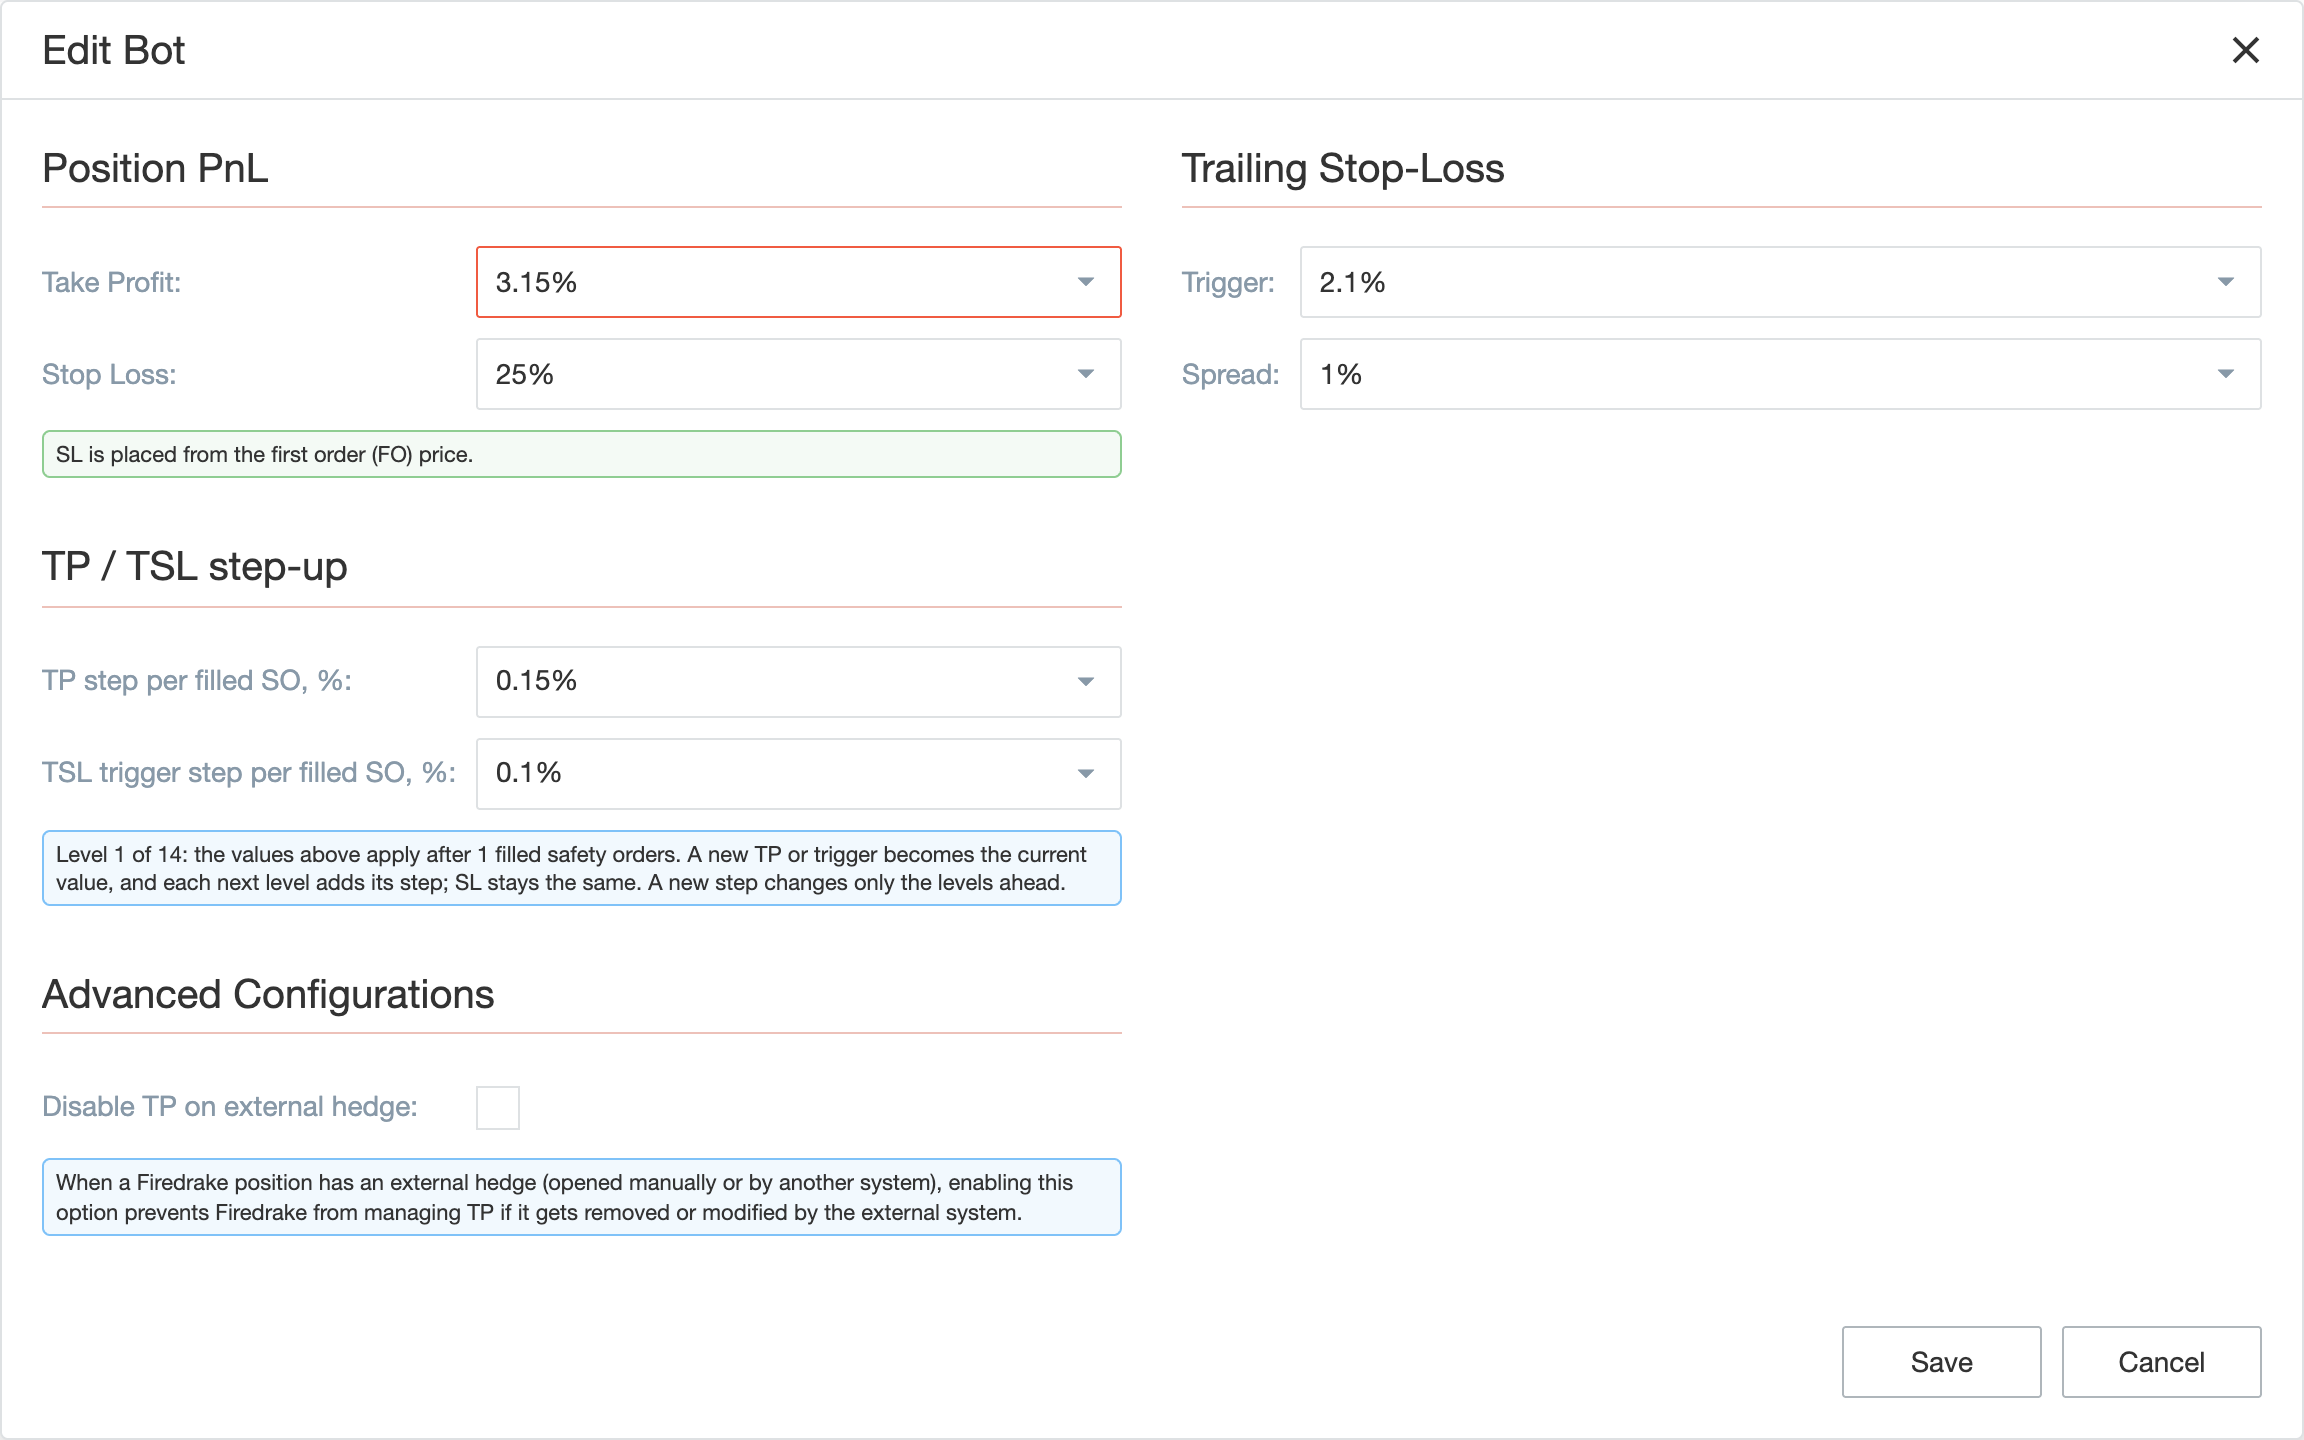The width and height of the screenshot is (2304, 1440).
Task: Click the Spread dropdown arrow icon
Action: [x=2226, y=374]
